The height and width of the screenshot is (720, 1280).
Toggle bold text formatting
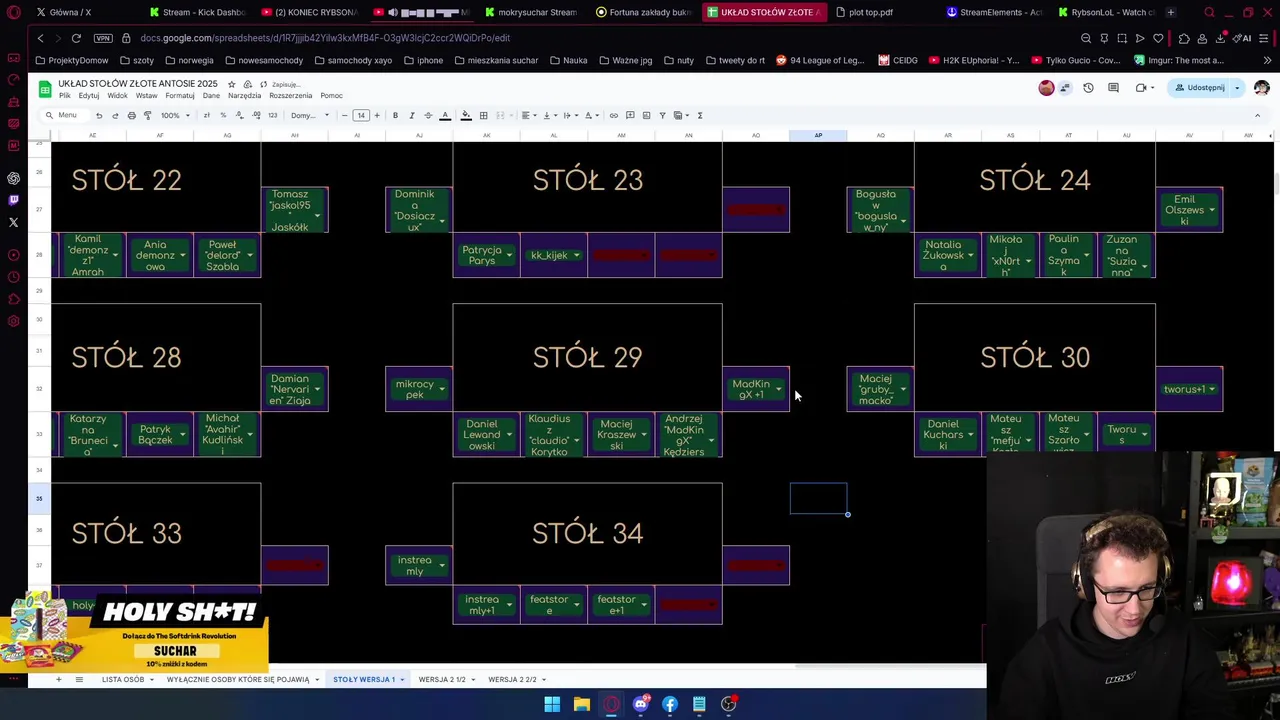(x=395, y=115)
